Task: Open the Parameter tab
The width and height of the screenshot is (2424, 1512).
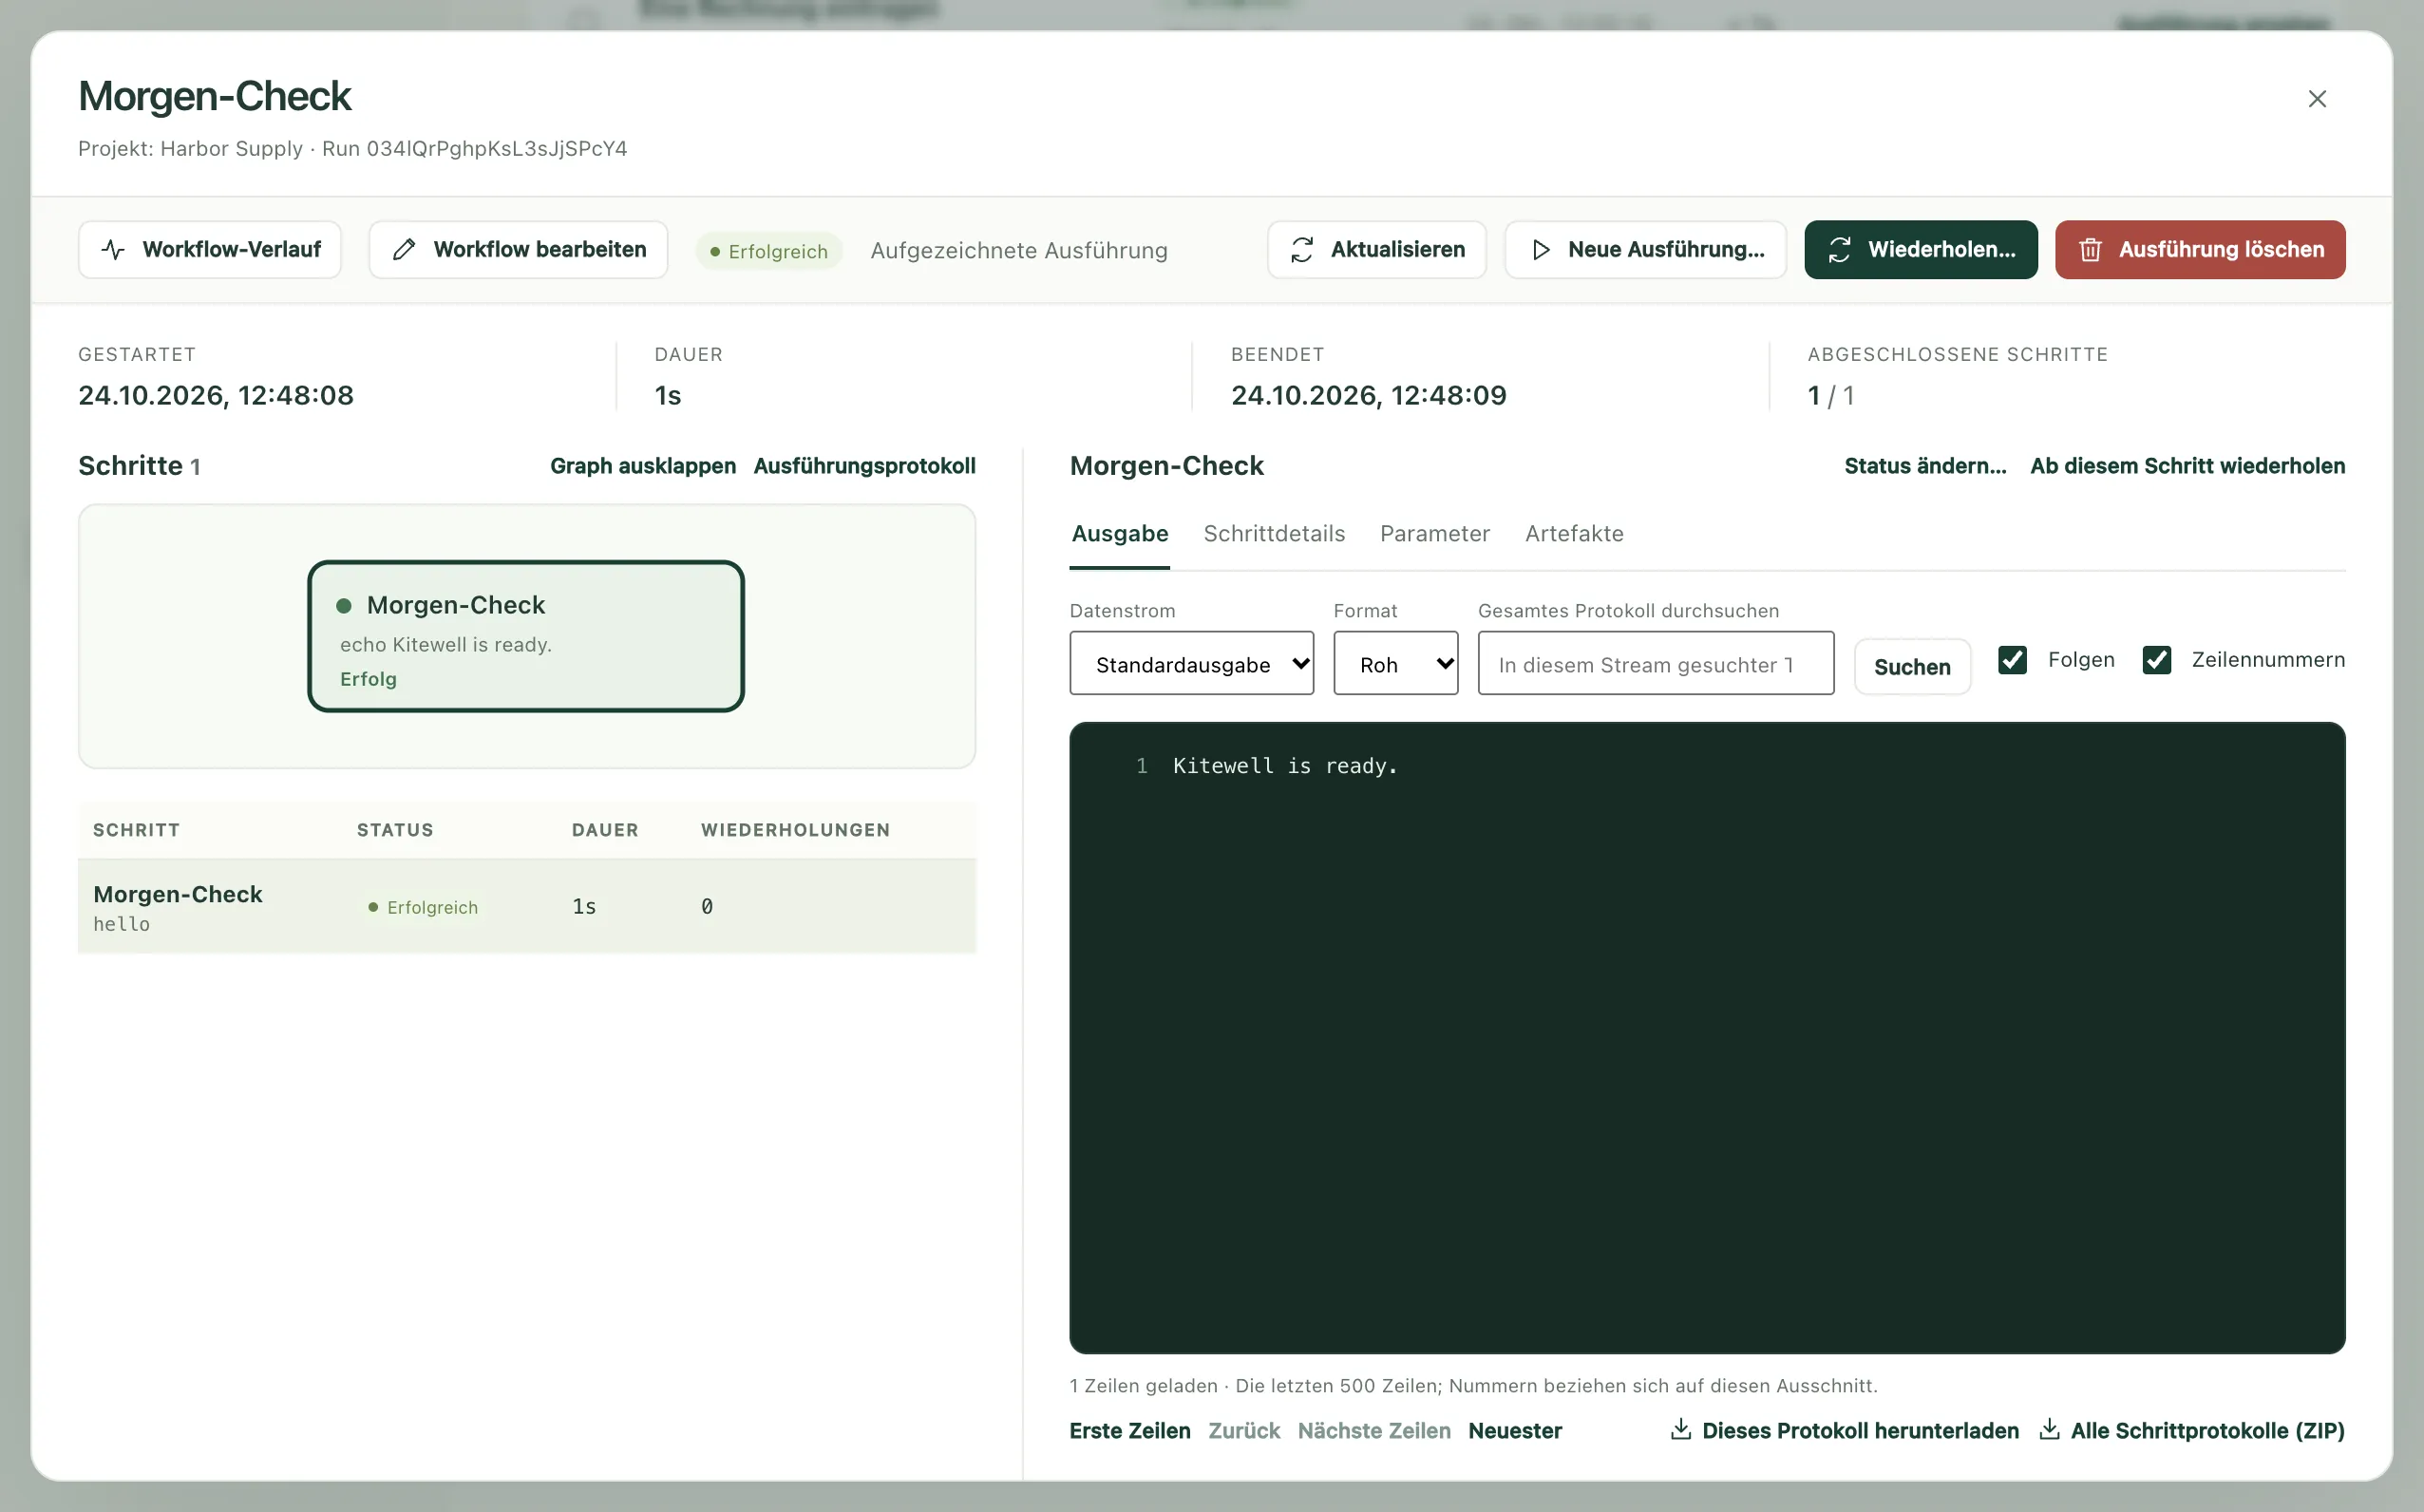Action: 1435,534
